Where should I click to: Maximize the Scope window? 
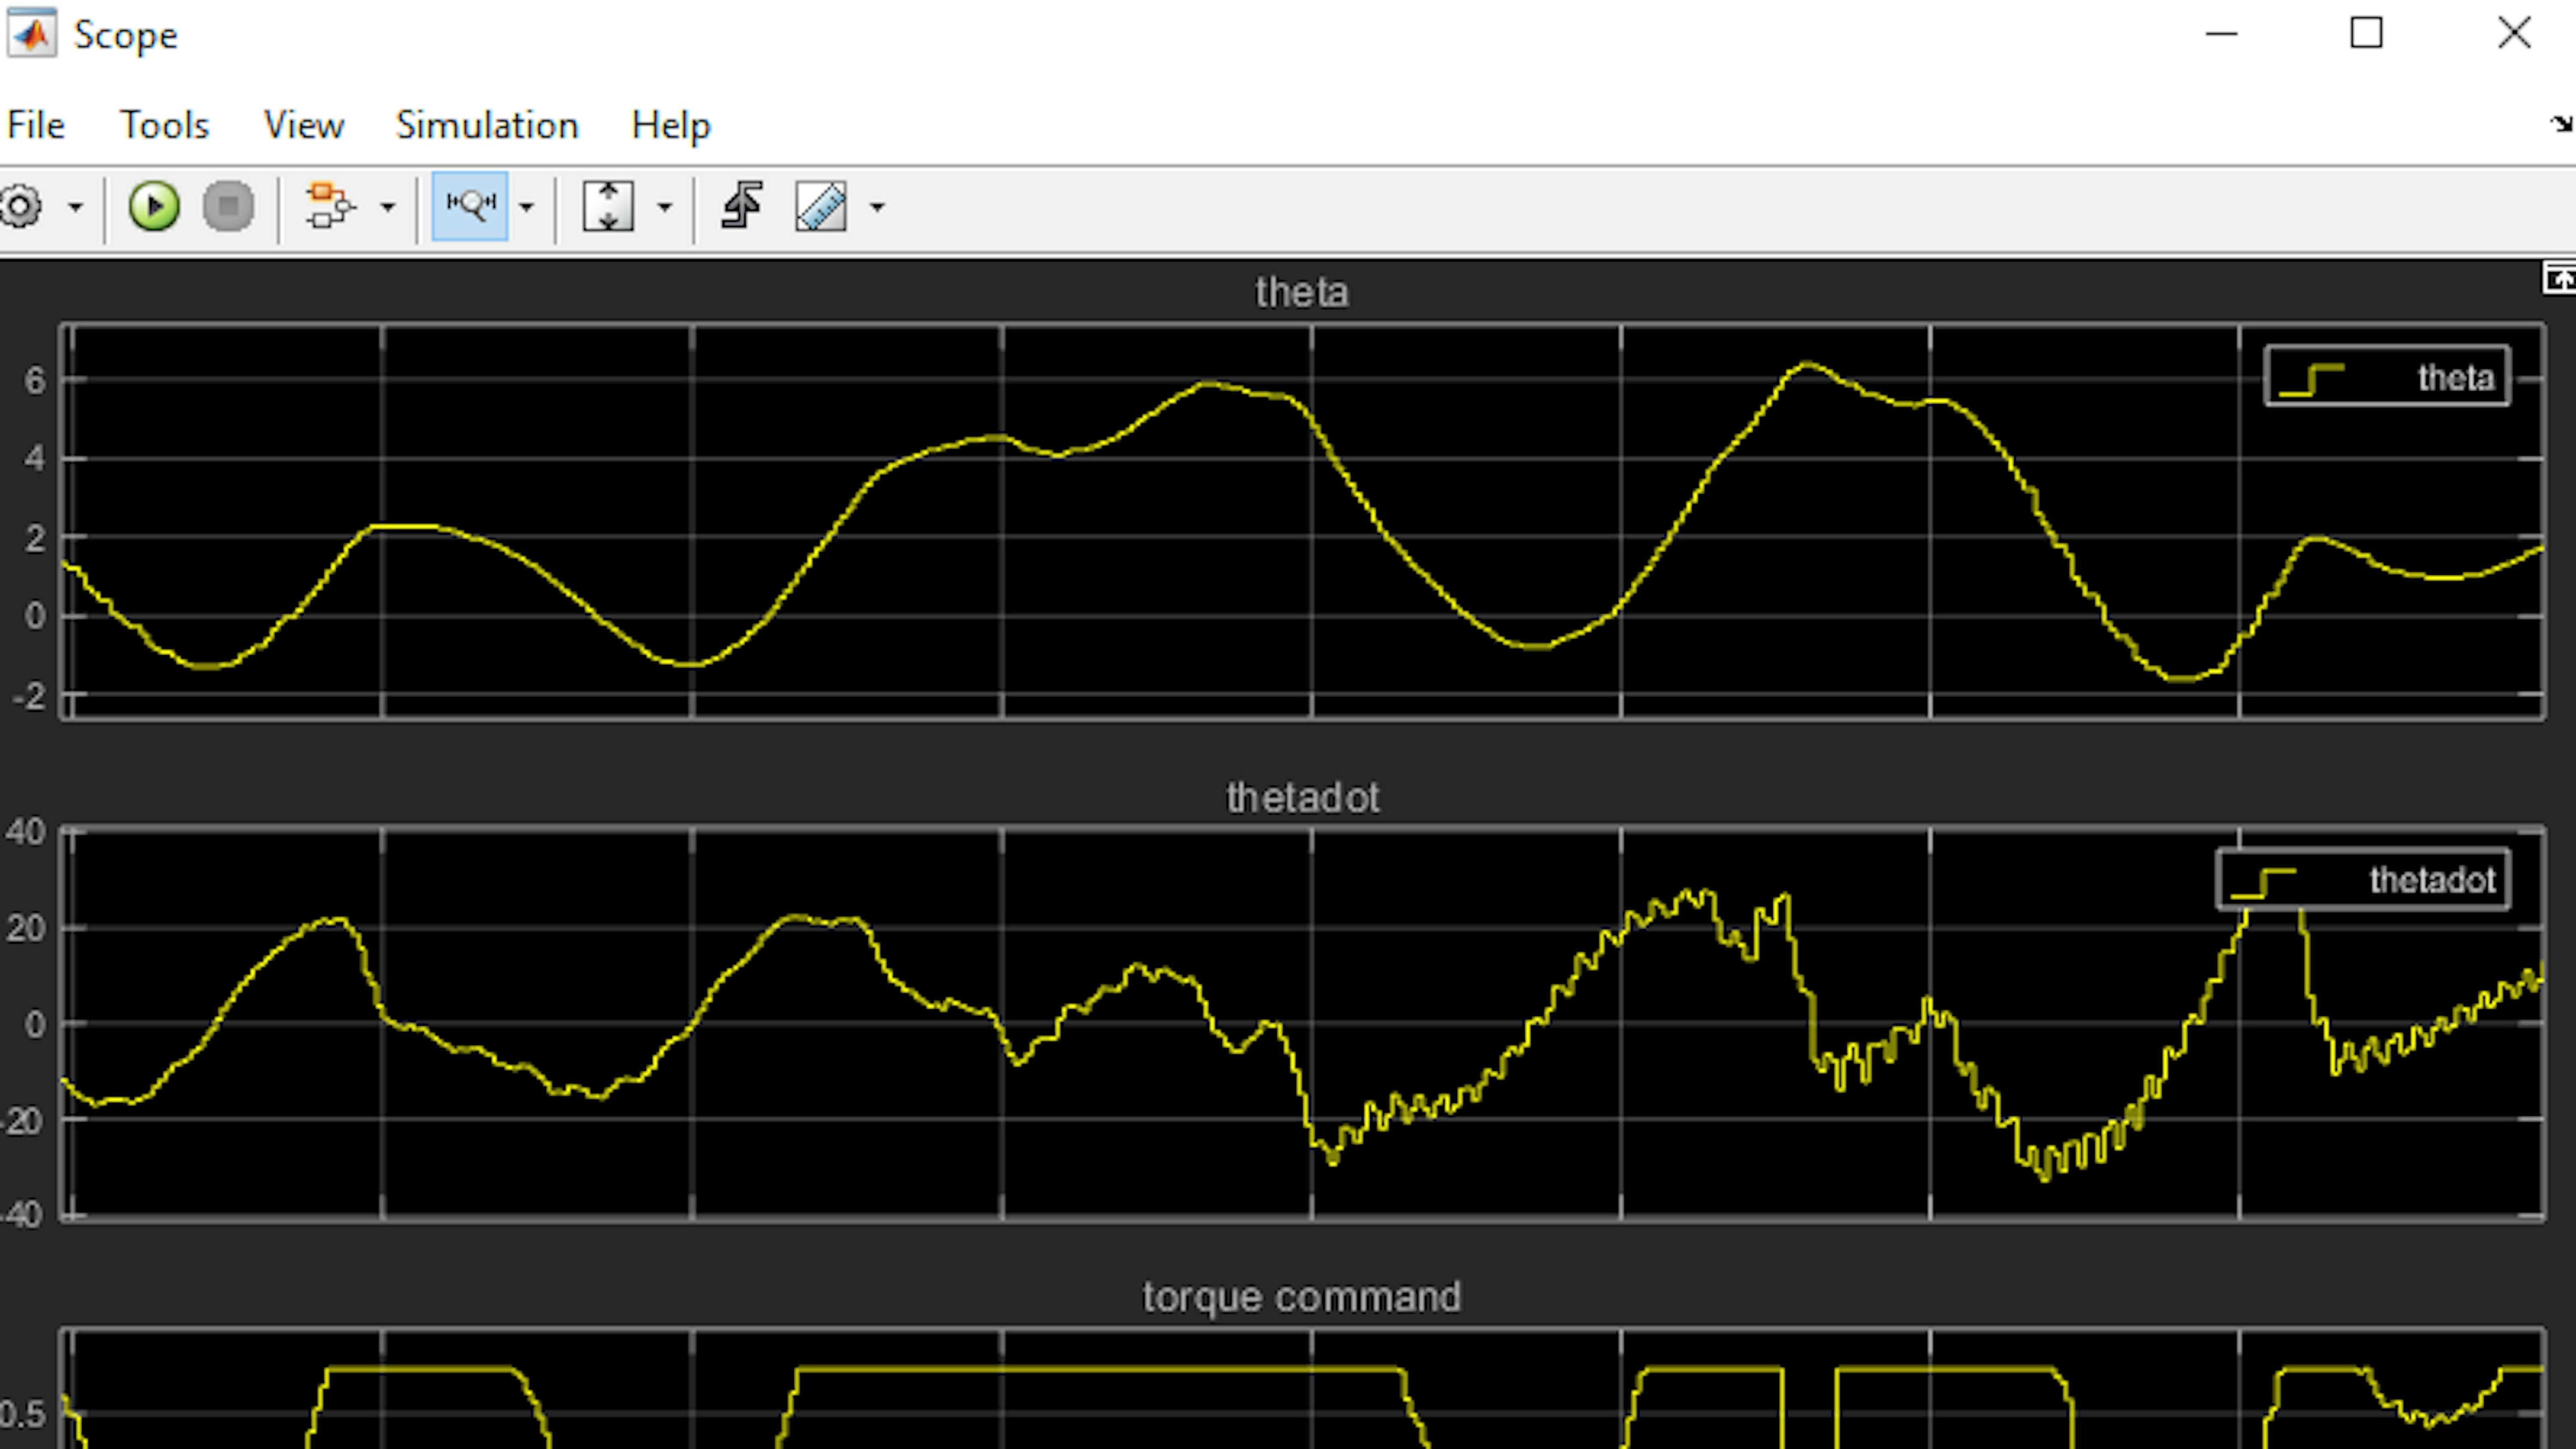2366,34
